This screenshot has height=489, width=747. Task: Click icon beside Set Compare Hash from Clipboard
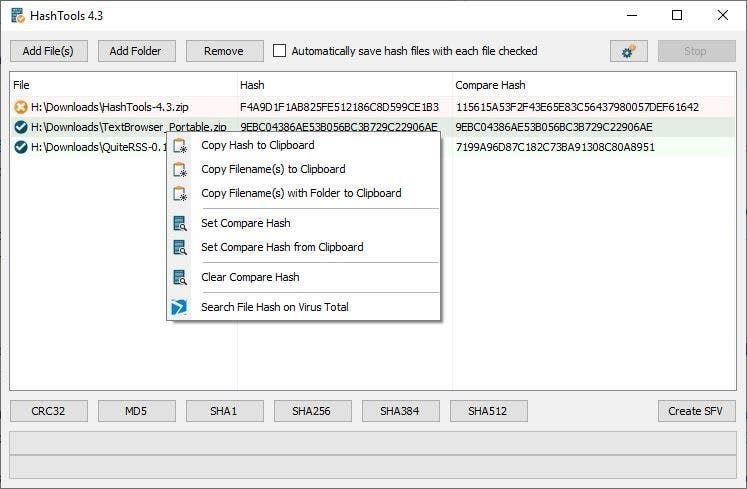click(x=180, y=247)
